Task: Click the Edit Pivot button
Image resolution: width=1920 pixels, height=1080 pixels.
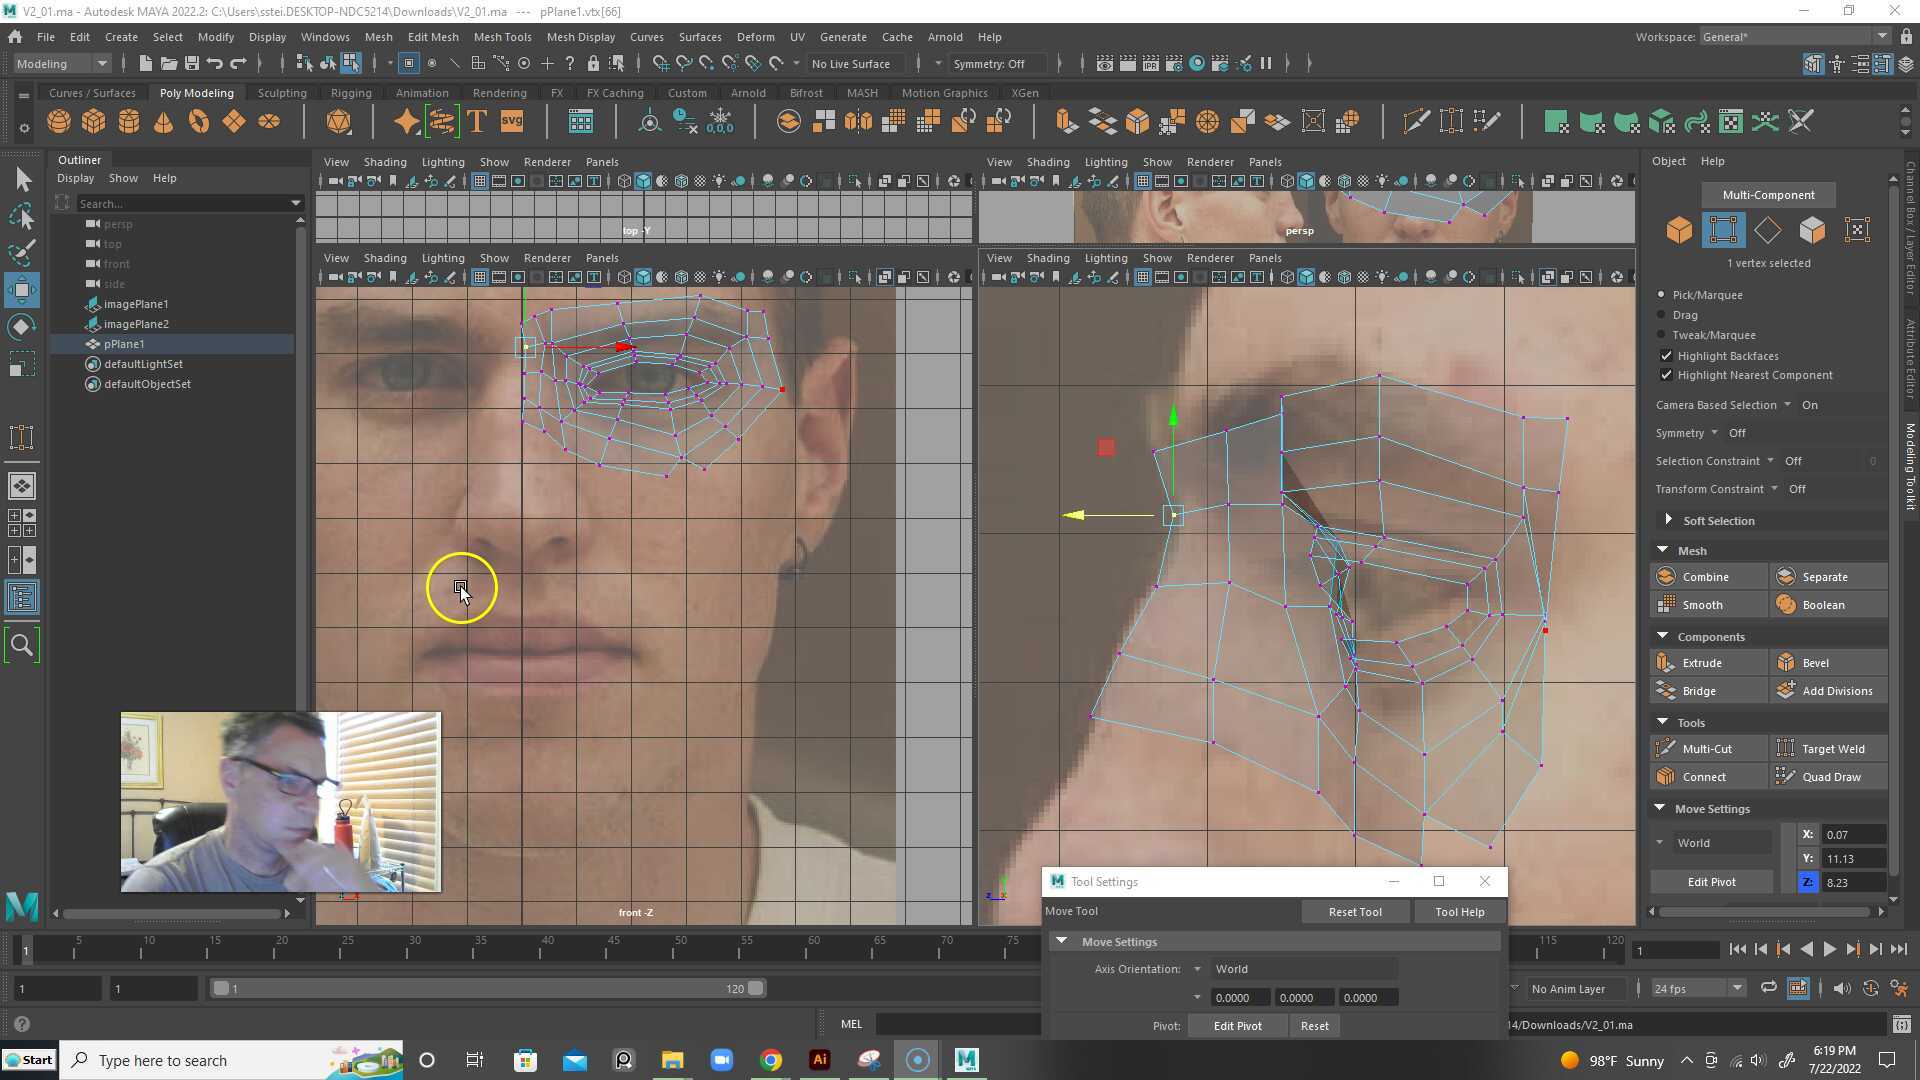Action: [1711, 881]
